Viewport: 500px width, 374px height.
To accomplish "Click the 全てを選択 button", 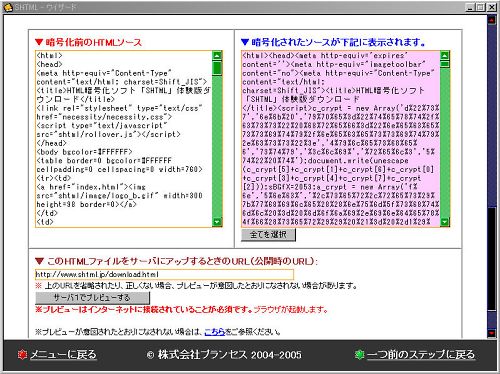I will pos(268,235).
